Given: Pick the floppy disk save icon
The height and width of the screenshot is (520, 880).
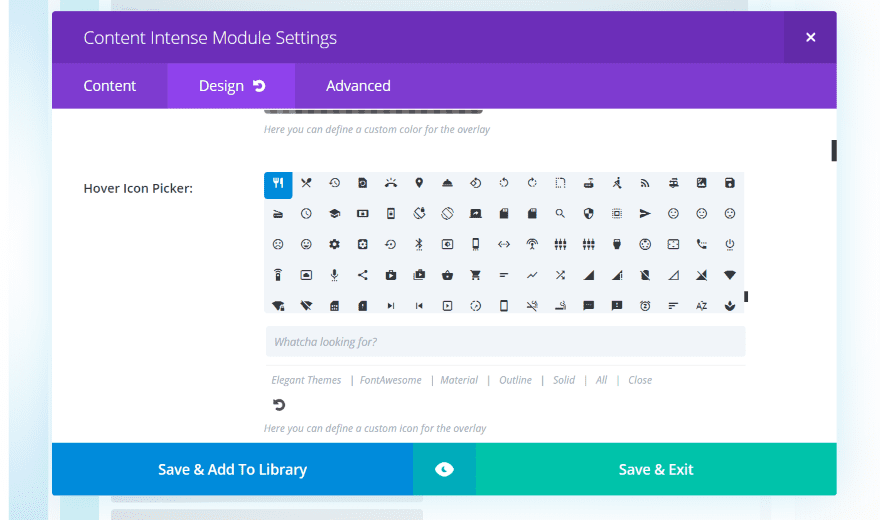Looking at the screenshot, I should pyautogui.click(x=730, y=183).
